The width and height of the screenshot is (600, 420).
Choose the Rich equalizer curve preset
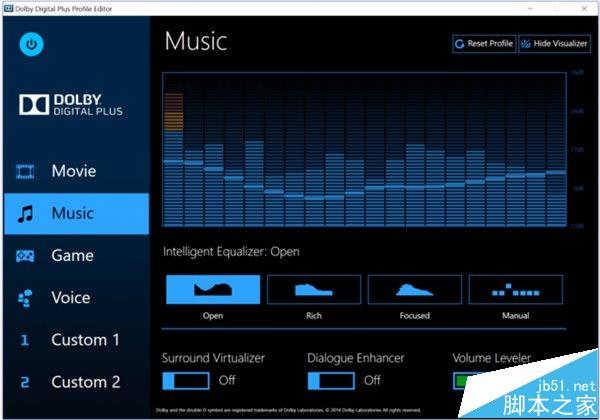[x=314, y=290]
